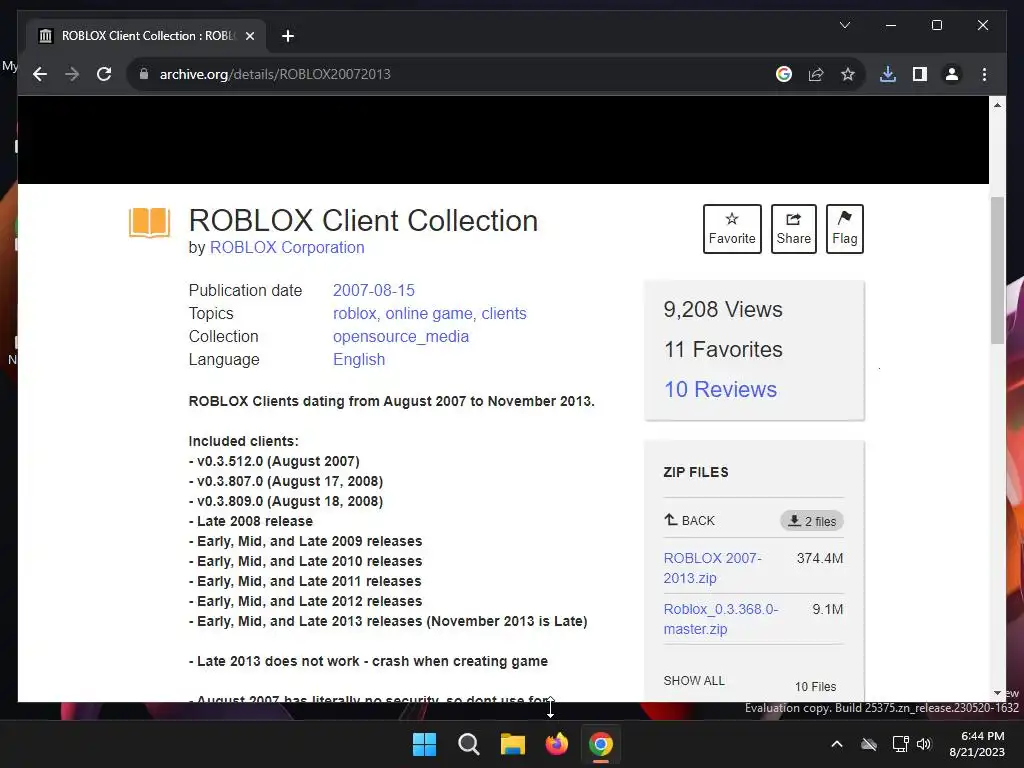Viewport: 1024px width, 768px height.
Task: Reload the archive.org page
Action: (x=104, y=74)
